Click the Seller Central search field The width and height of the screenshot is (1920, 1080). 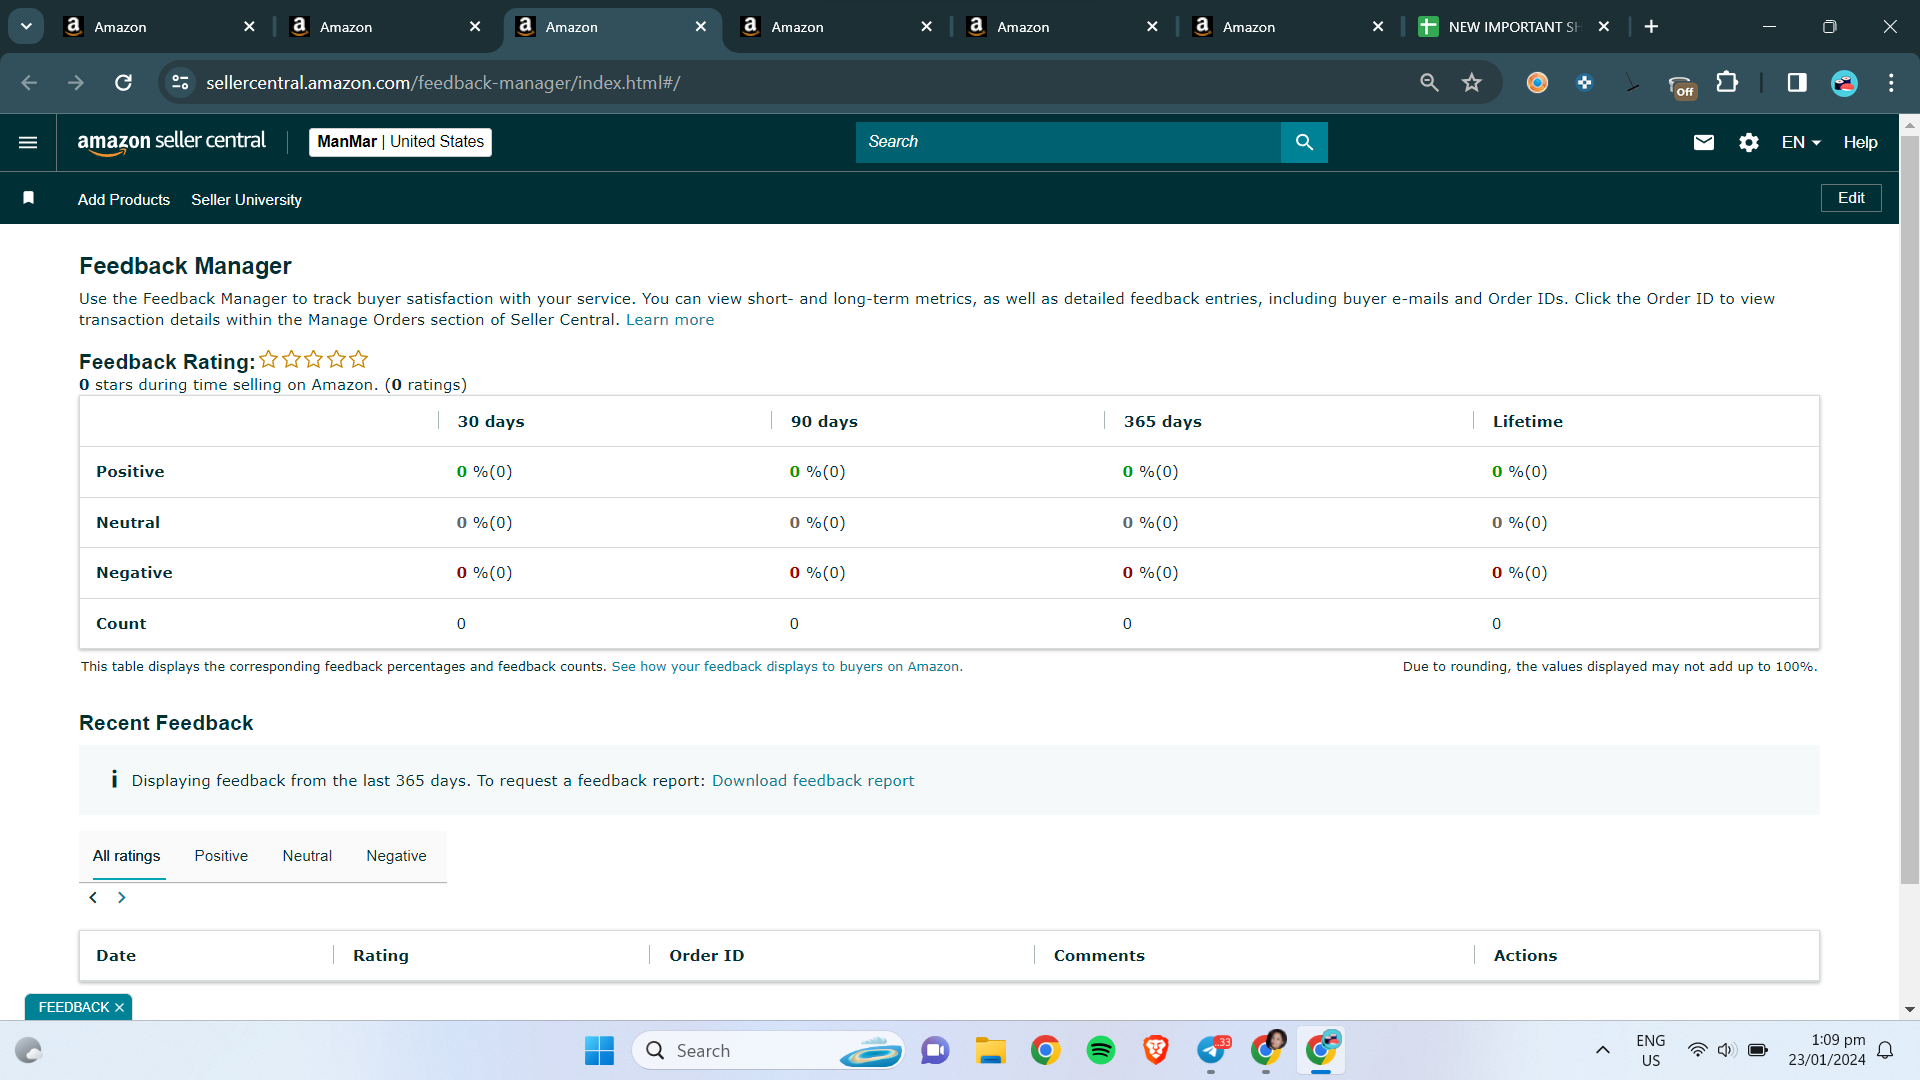(1068, 142)
